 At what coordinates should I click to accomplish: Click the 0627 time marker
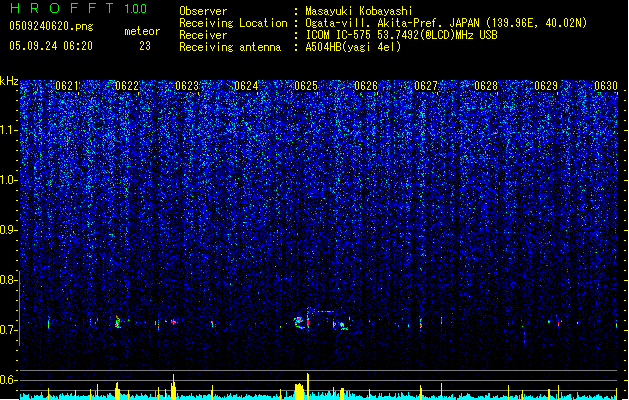(426, 86)
